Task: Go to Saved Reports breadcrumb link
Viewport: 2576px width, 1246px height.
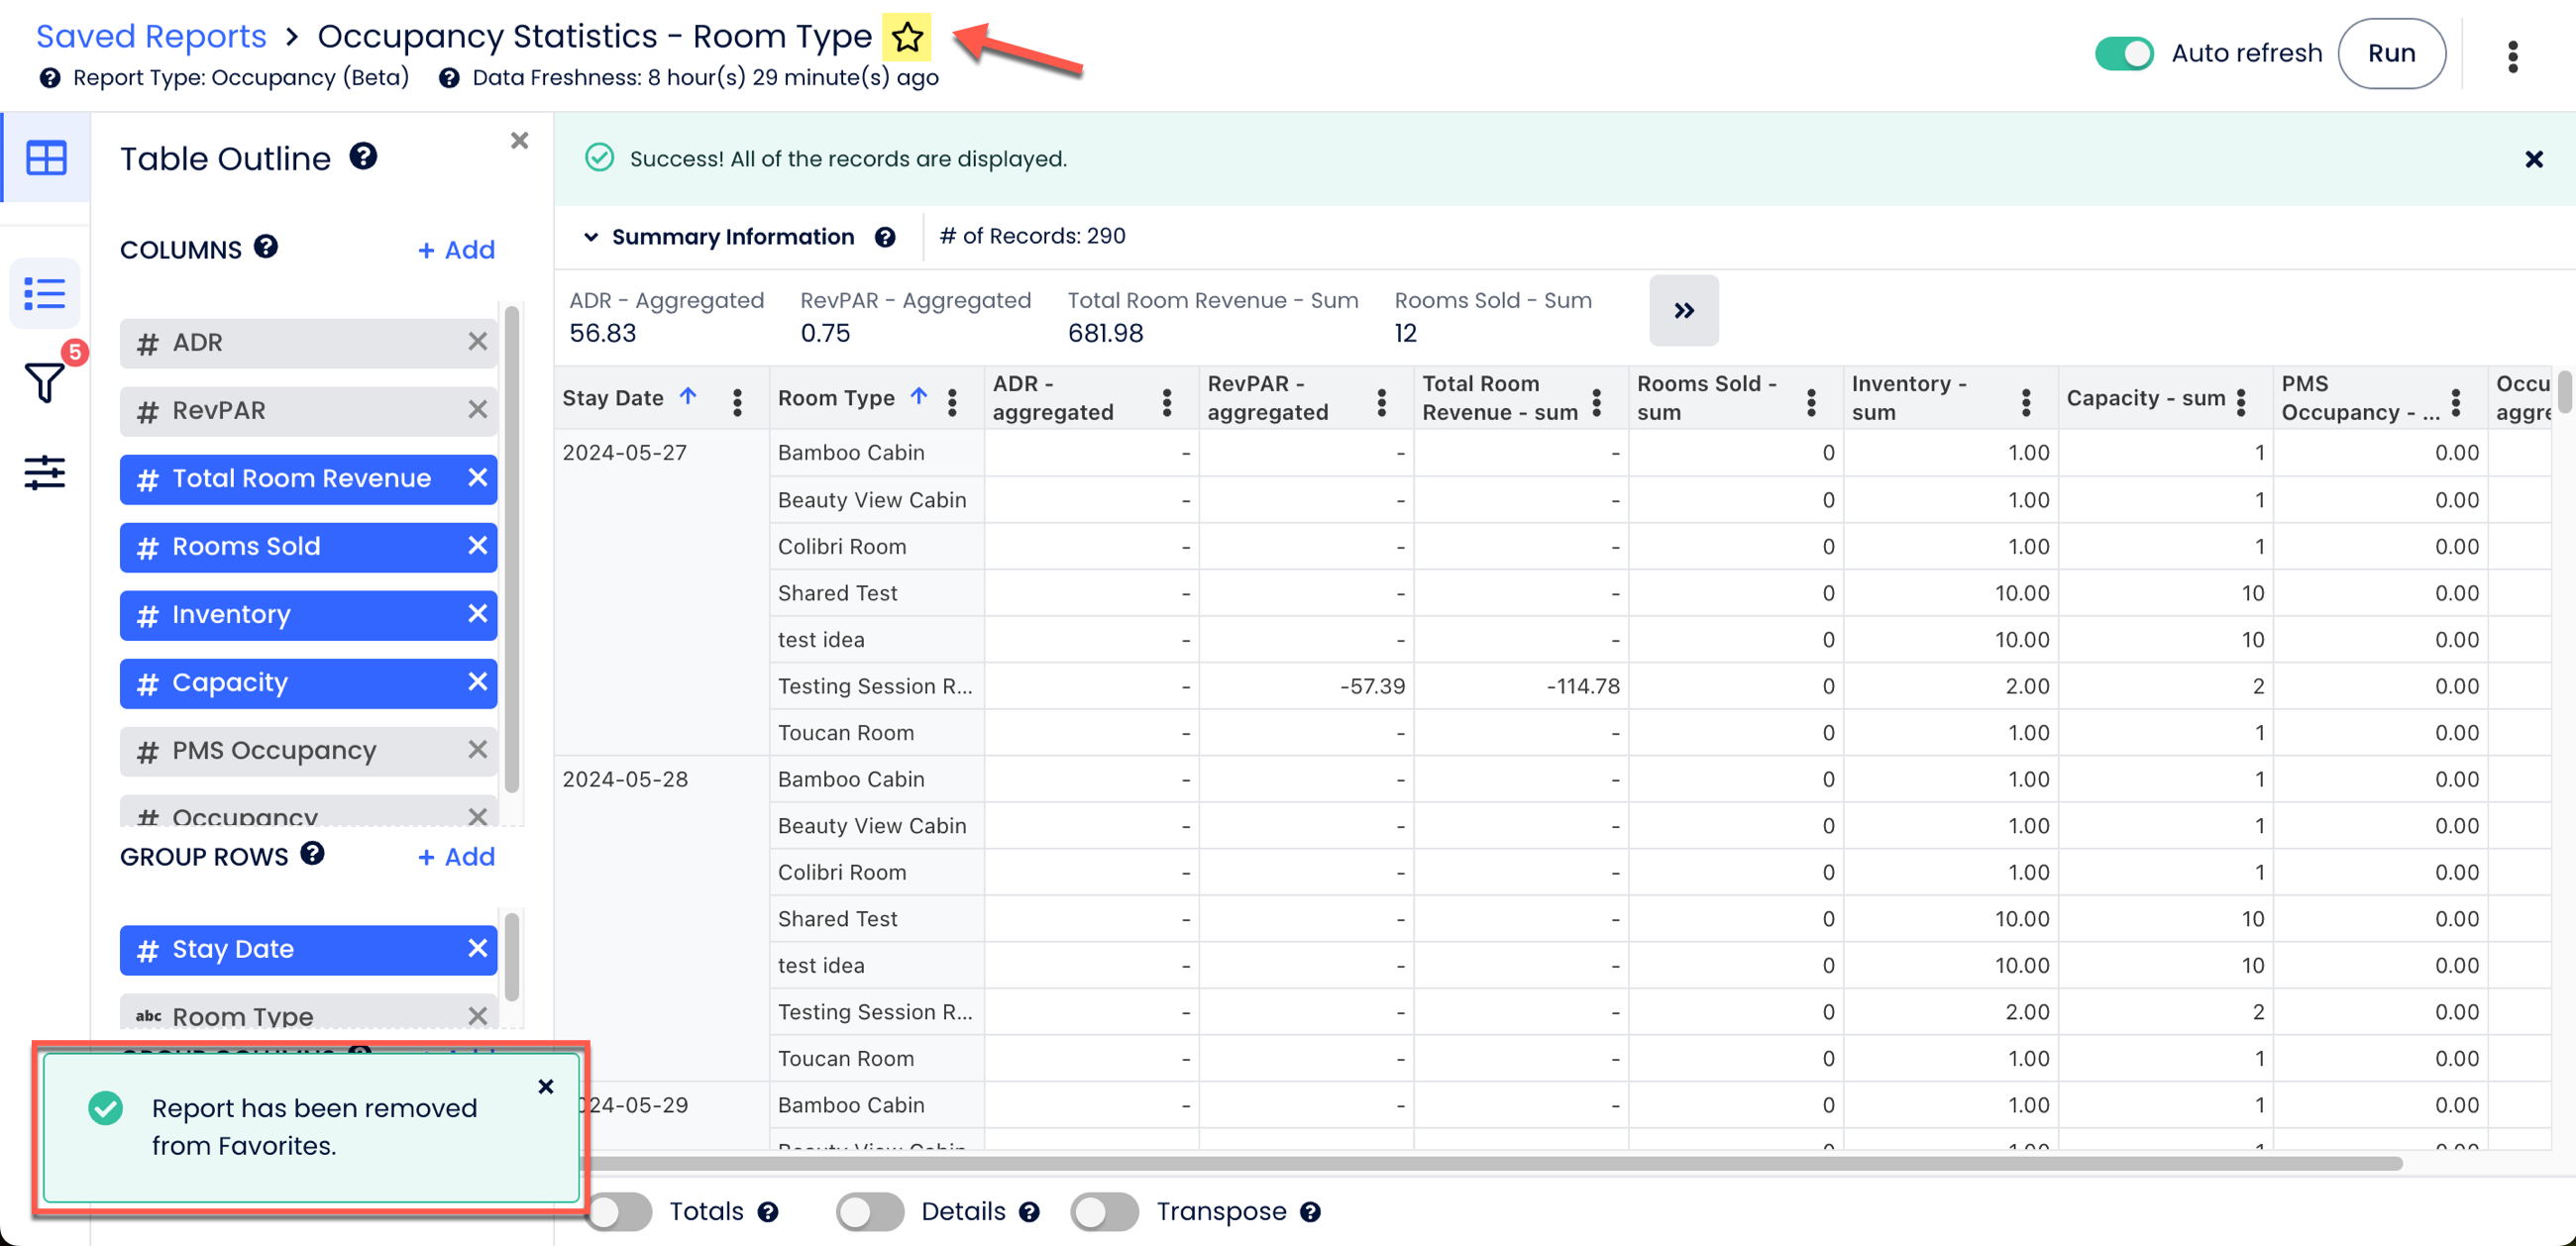Action: pos(151,36)
